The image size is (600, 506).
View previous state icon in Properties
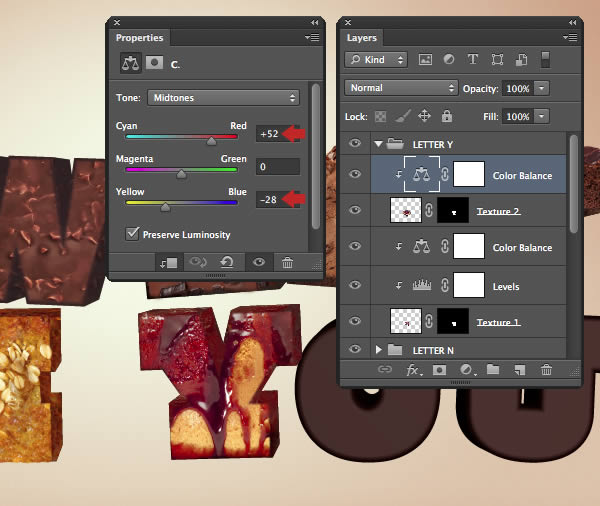(198, 262)
